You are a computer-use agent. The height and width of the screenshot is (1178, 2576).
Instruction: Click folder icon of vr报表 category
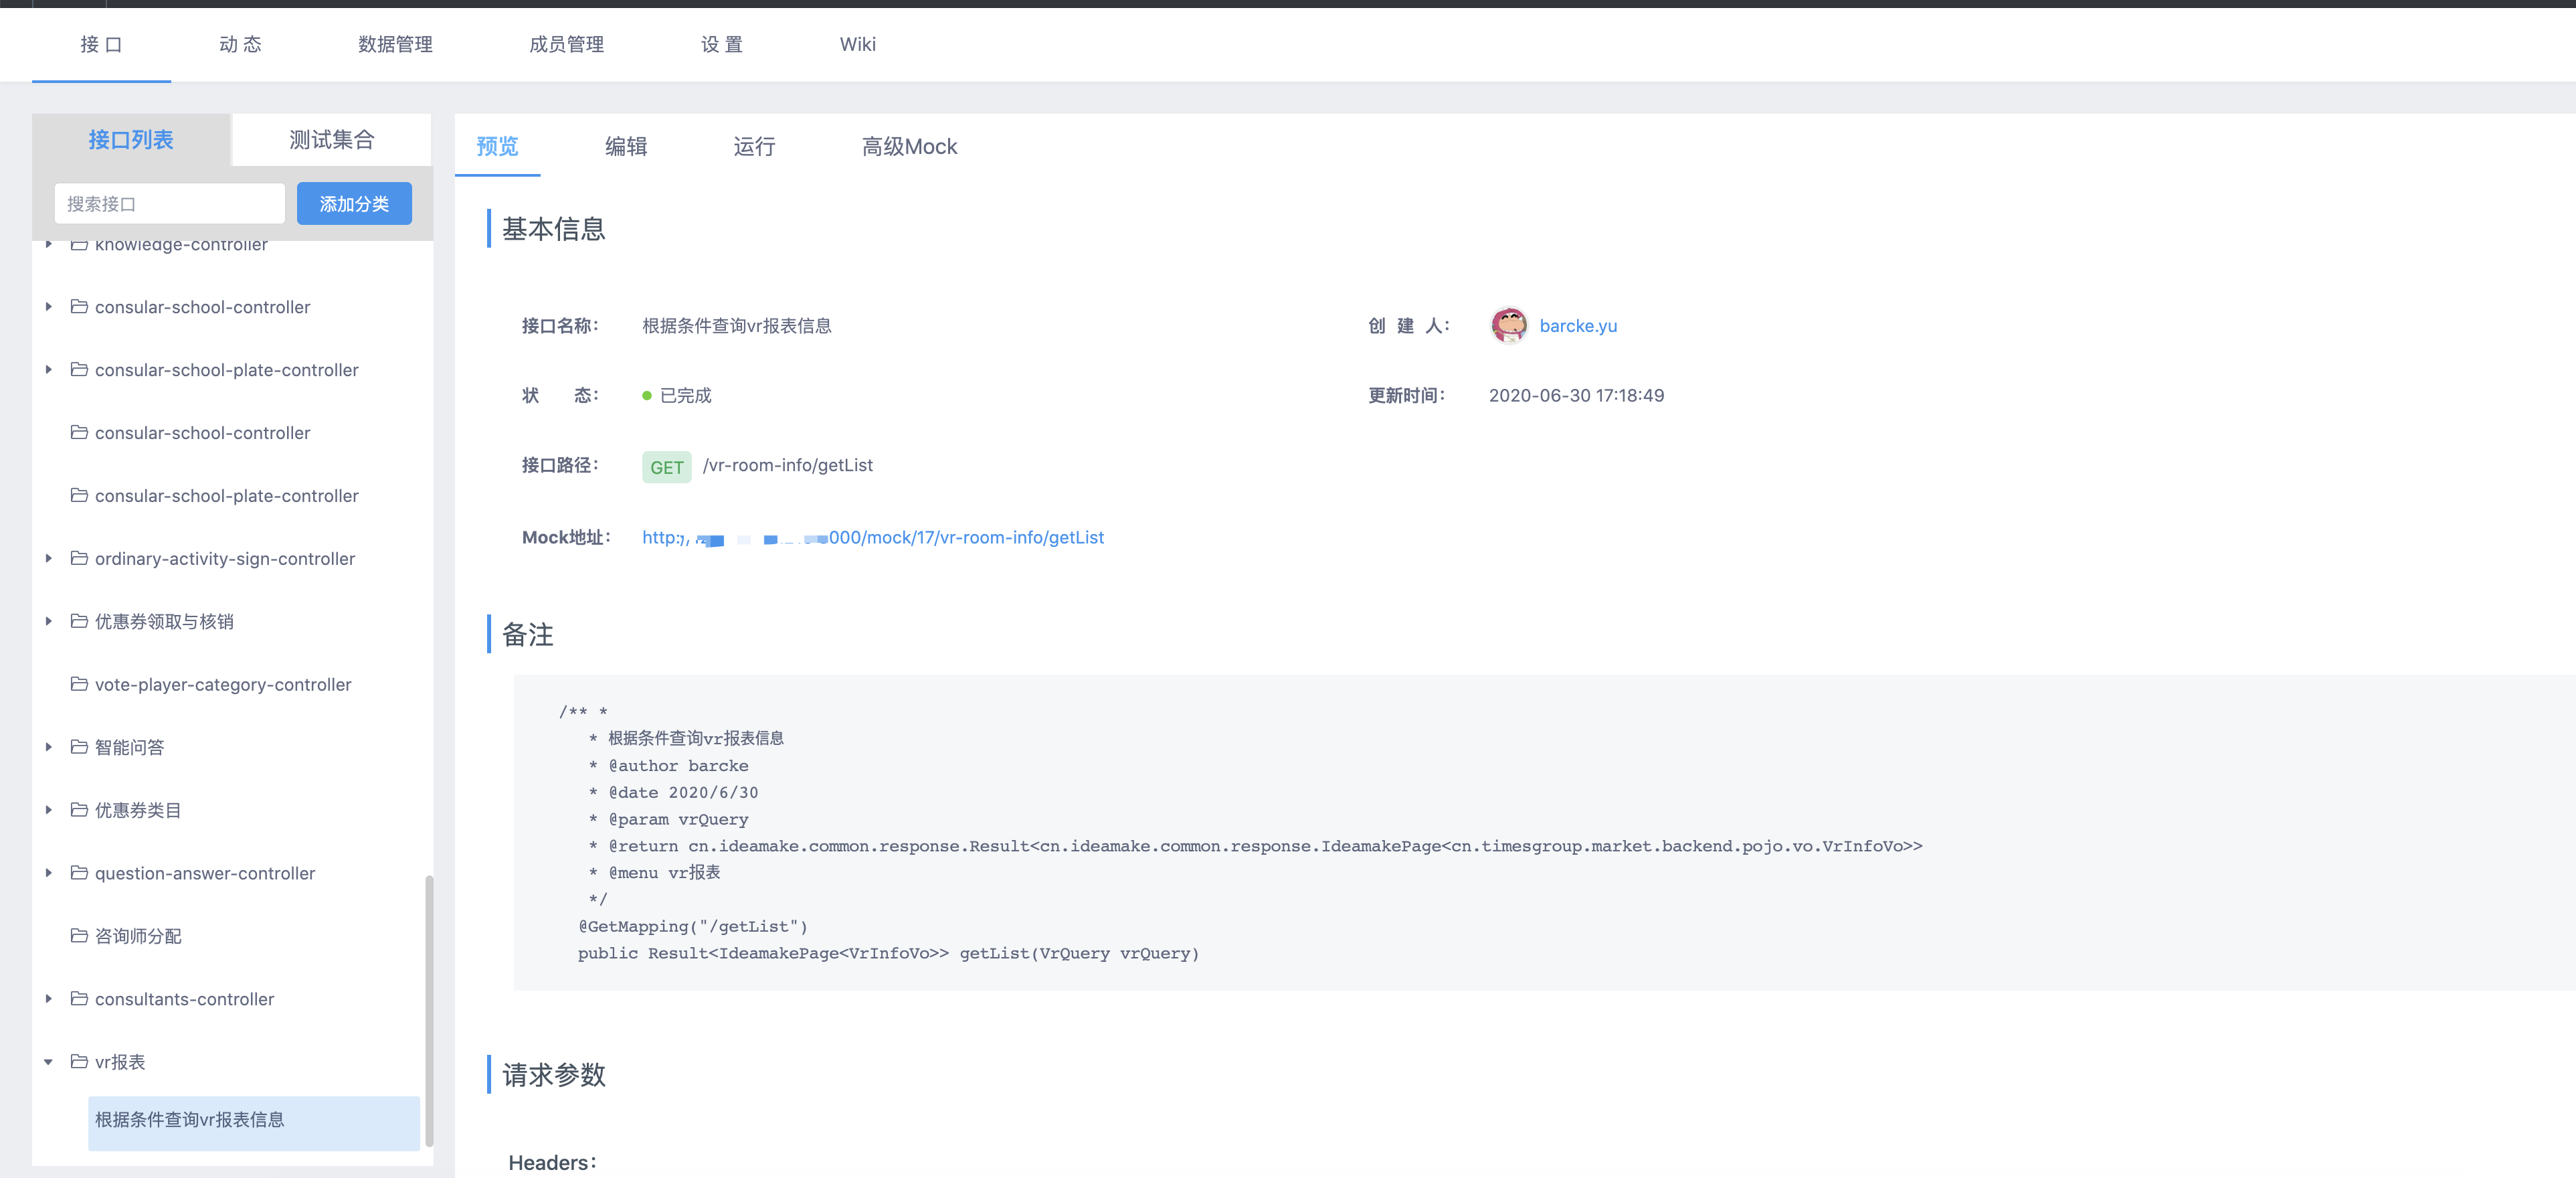[79, 1061]
